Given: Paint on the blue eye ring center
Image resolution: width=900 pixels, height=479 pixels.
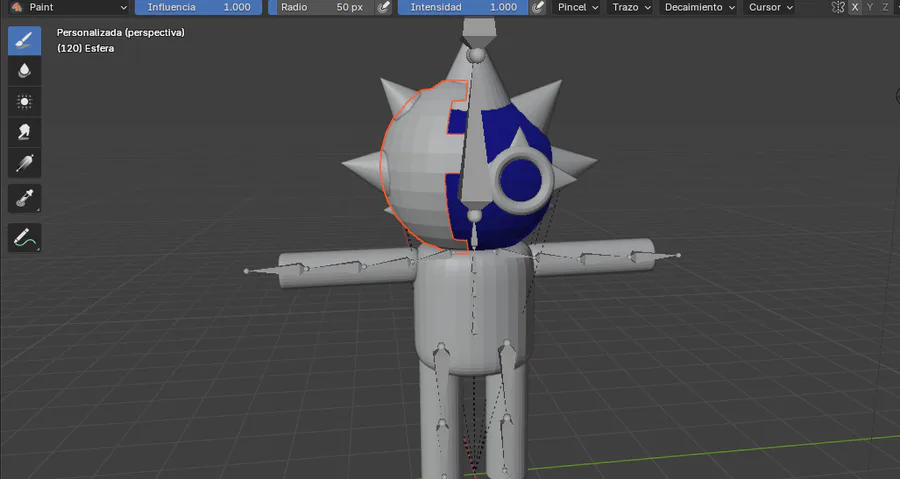Looking at the screenshot, I should (x=520, y=180).
